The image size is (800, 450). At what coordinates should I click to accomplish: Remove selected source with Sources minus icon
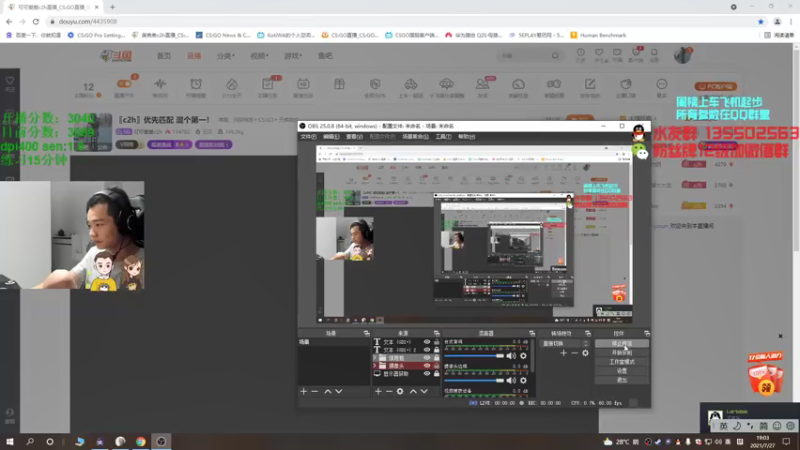point(389,391)
